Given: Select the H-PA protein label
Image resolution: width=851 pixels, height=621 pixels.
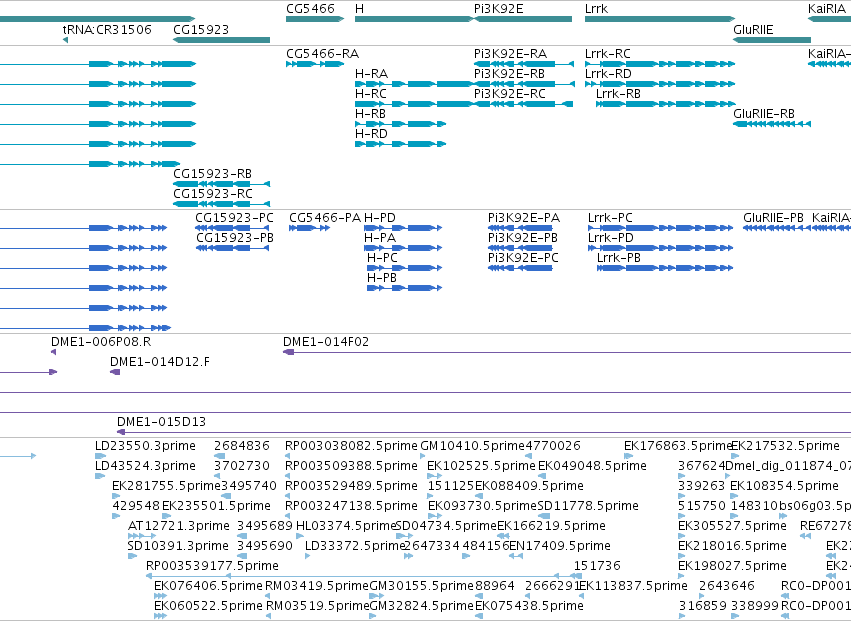Looking at the screenshot, I should [380, 238].
